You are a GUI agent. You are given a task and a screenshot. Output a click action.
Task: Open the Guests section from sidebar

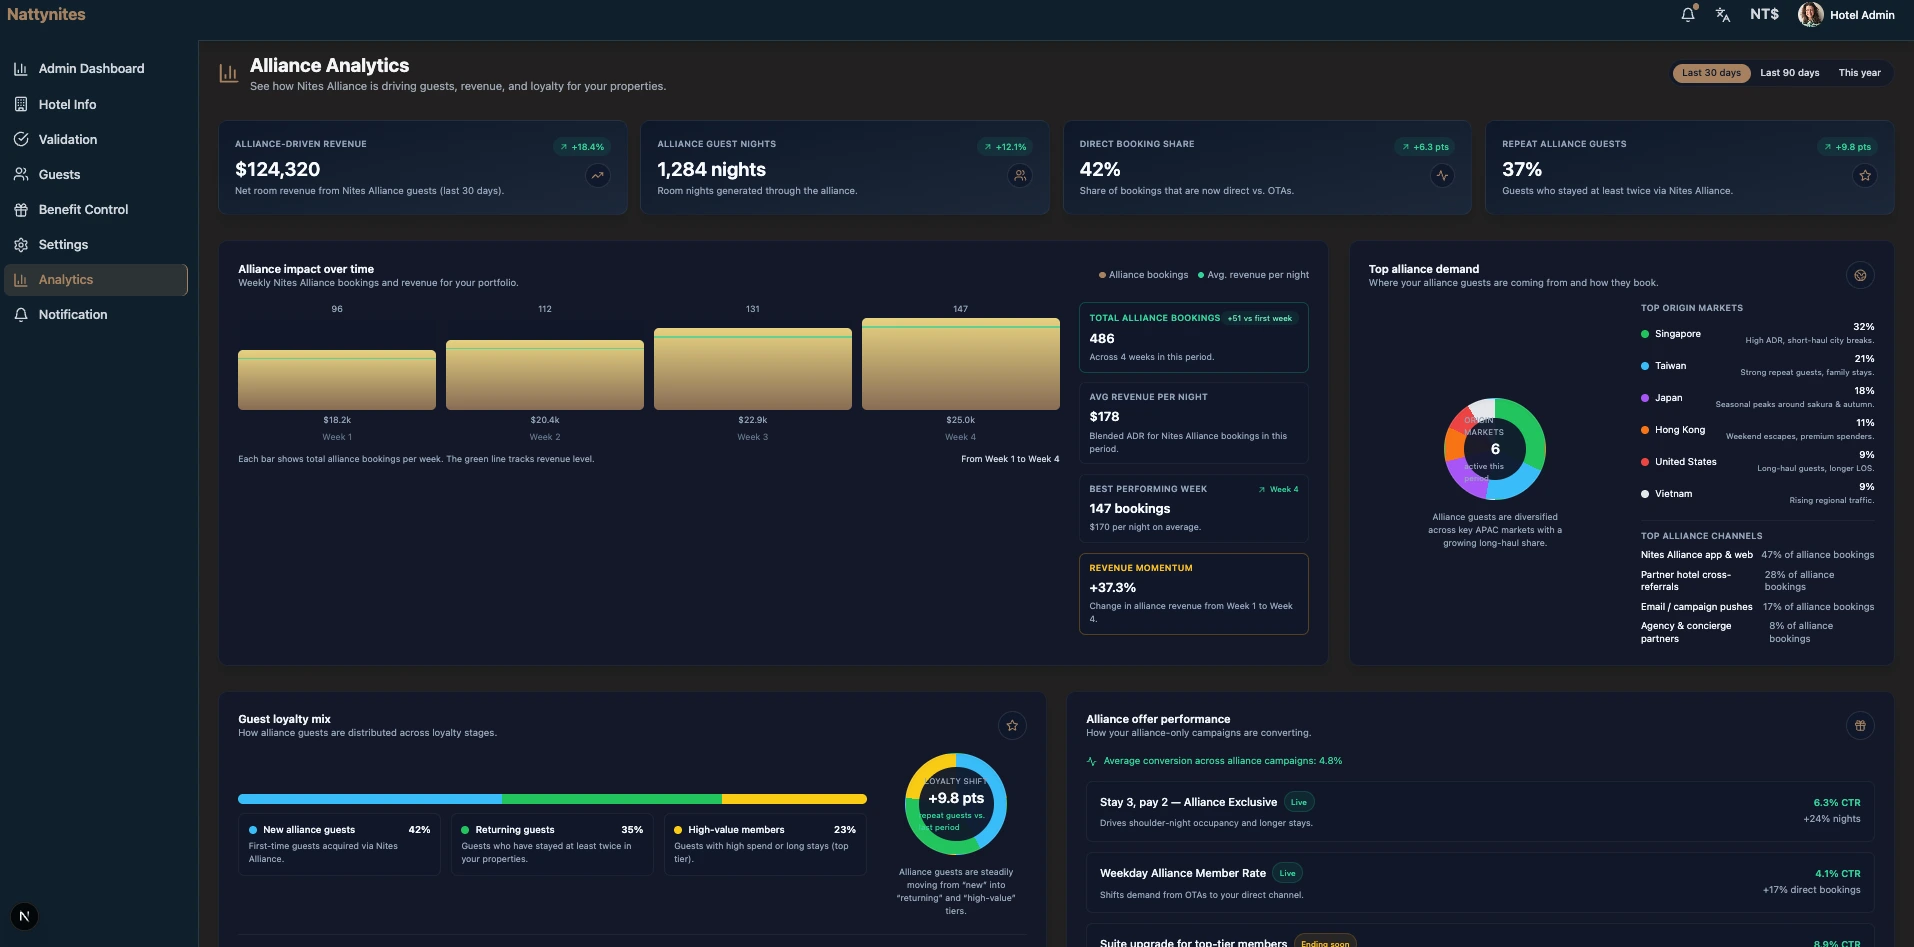(58, 174)
